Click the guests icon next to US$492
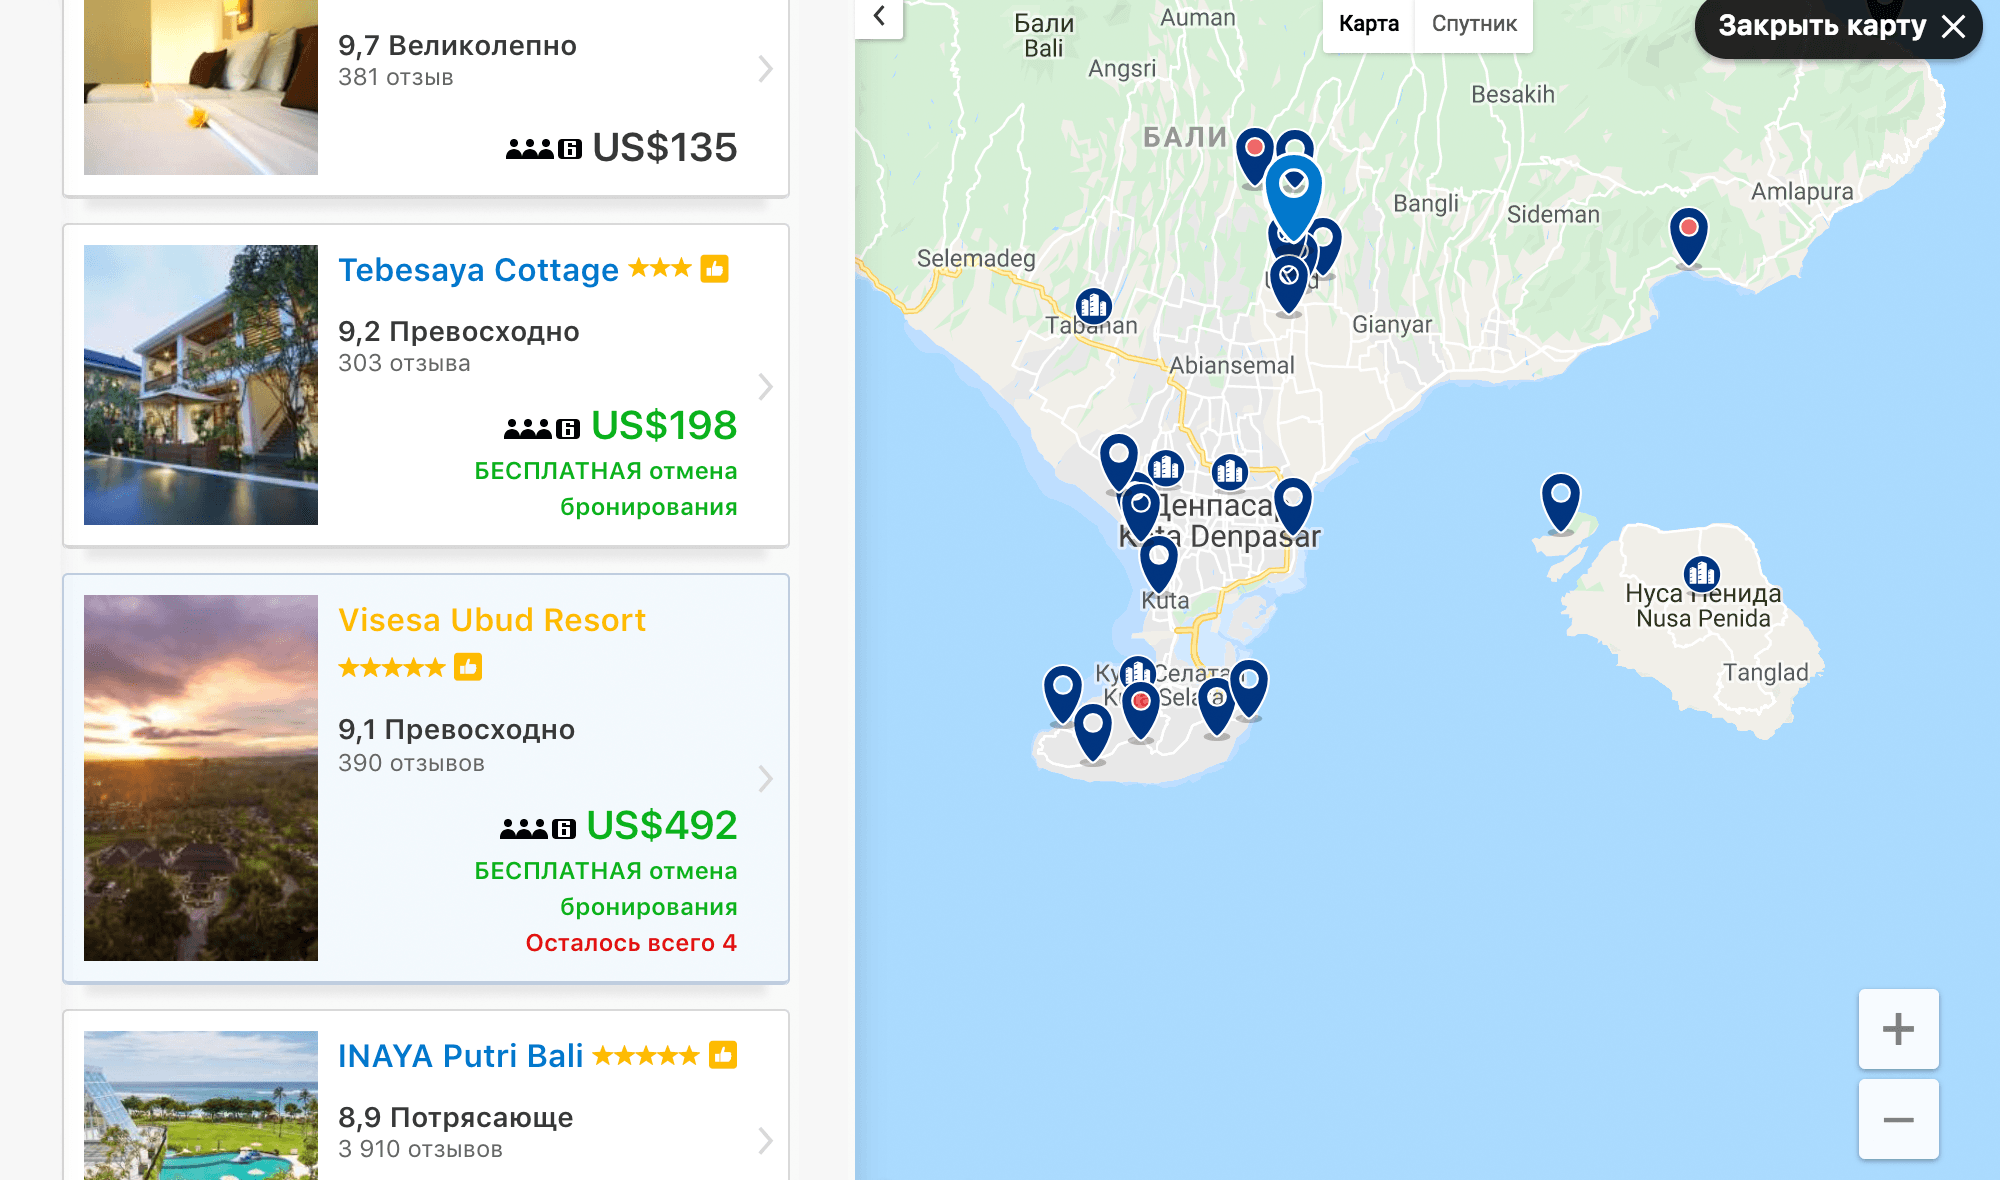Viewport: 2000px width, 1180px height. [537, 828]
